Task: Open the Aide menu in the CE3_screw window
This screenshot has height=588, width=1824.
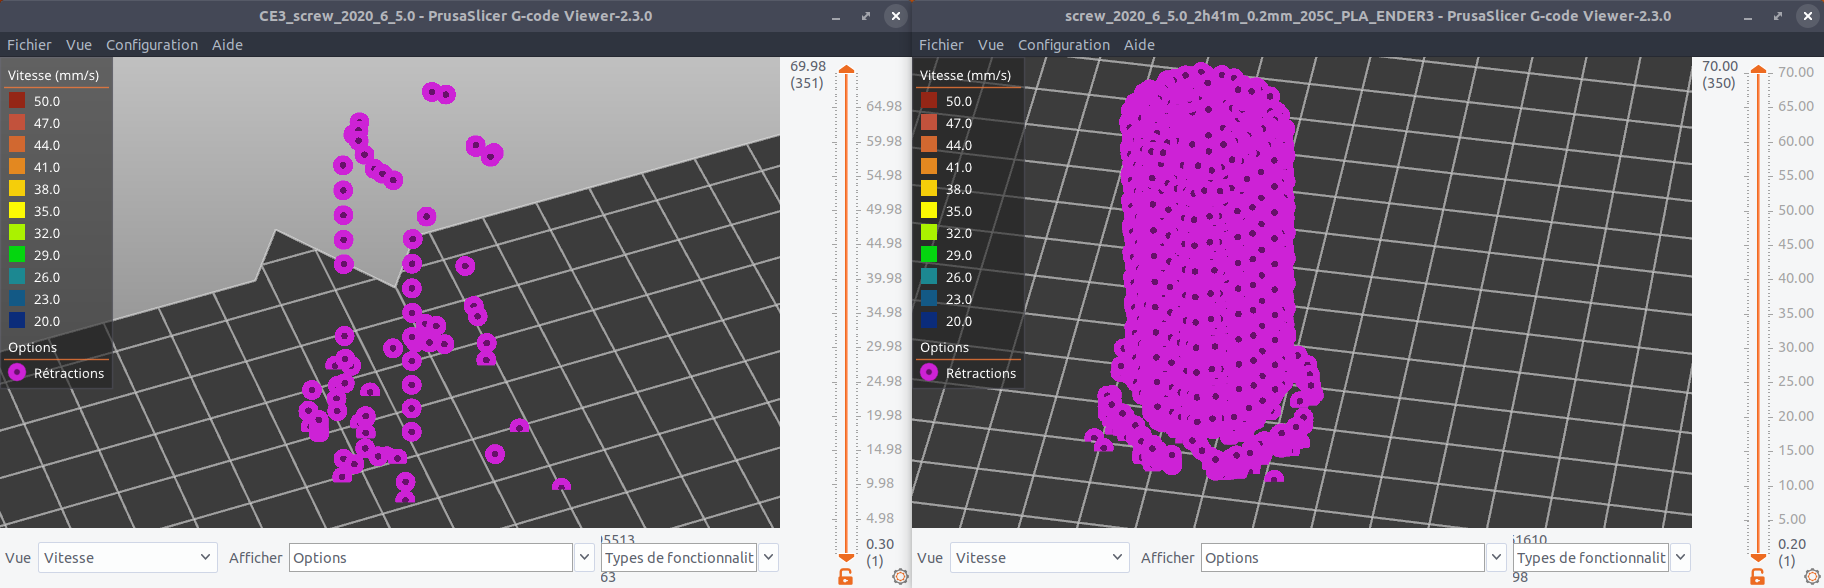Action: click(227, 45)
